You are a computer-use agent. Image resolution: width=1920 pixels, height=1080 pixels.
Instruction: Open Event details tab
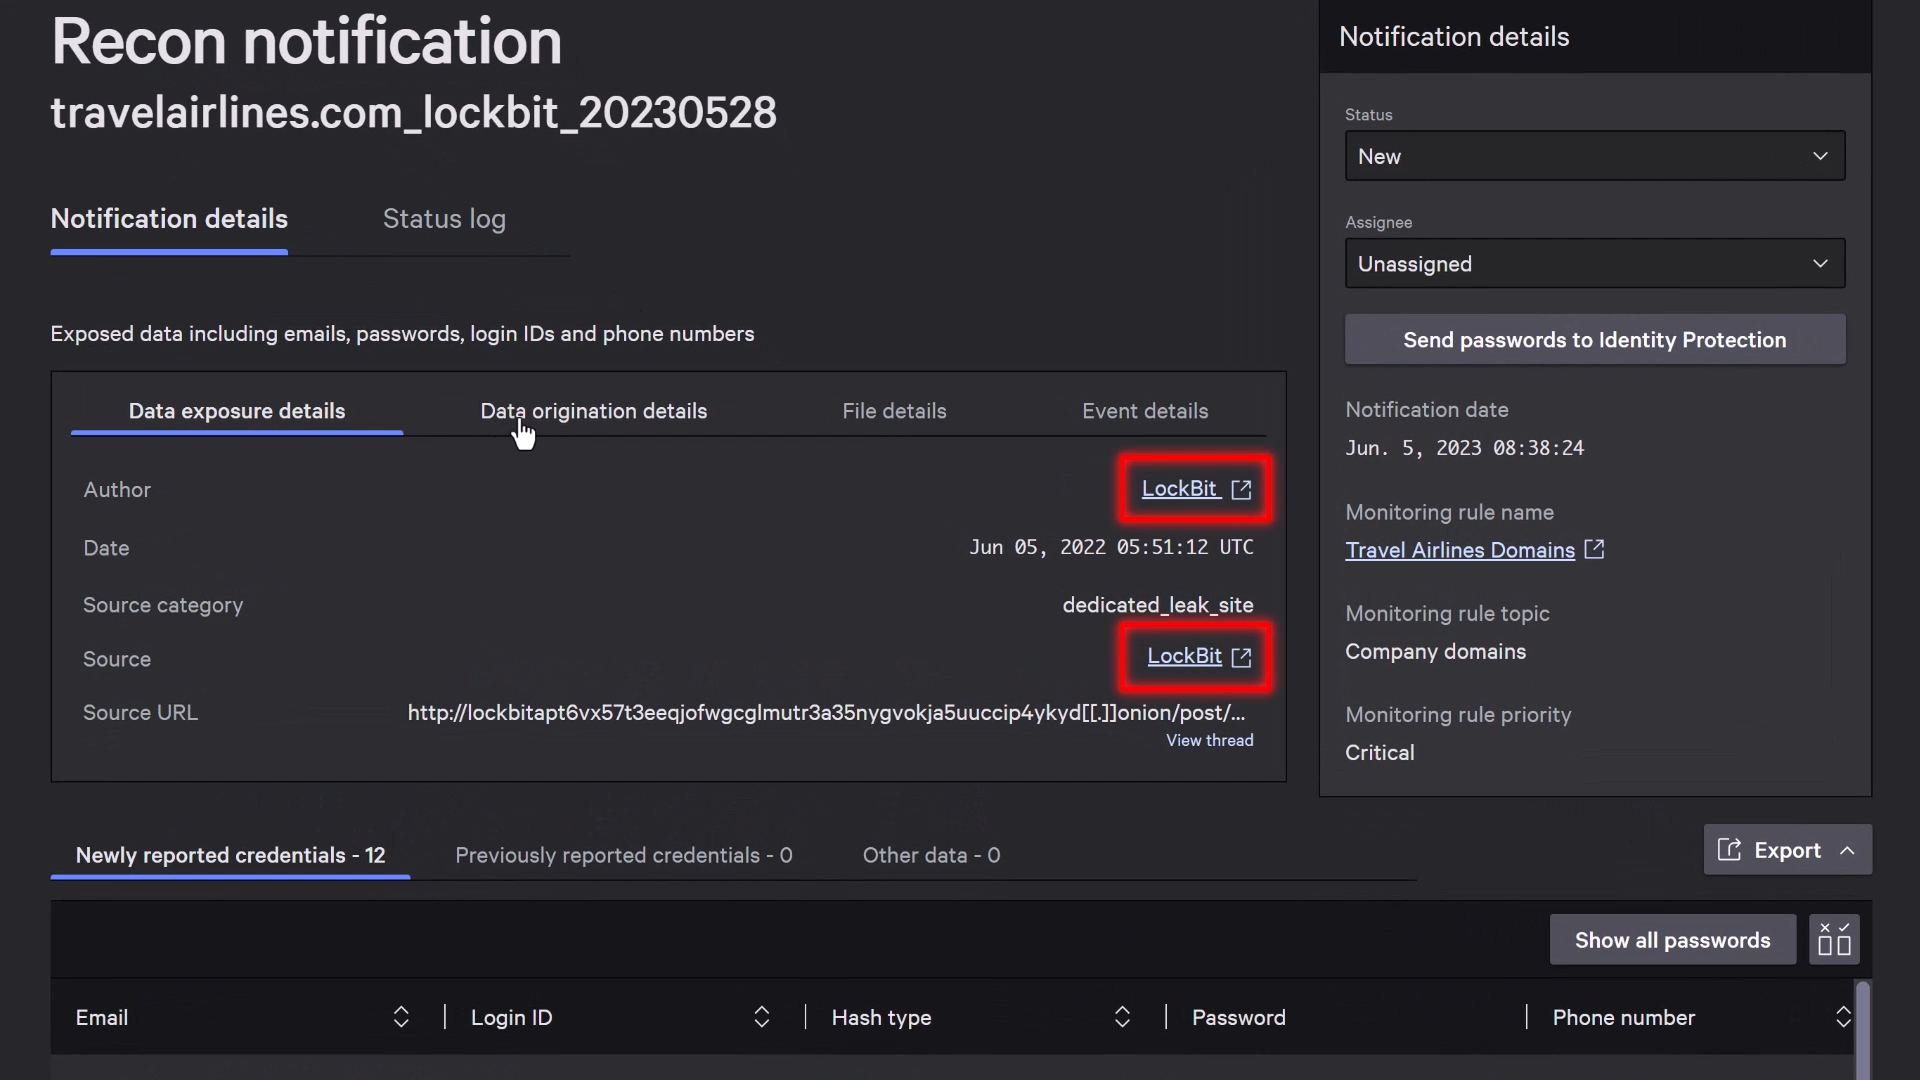click(x=1145, y=411)
